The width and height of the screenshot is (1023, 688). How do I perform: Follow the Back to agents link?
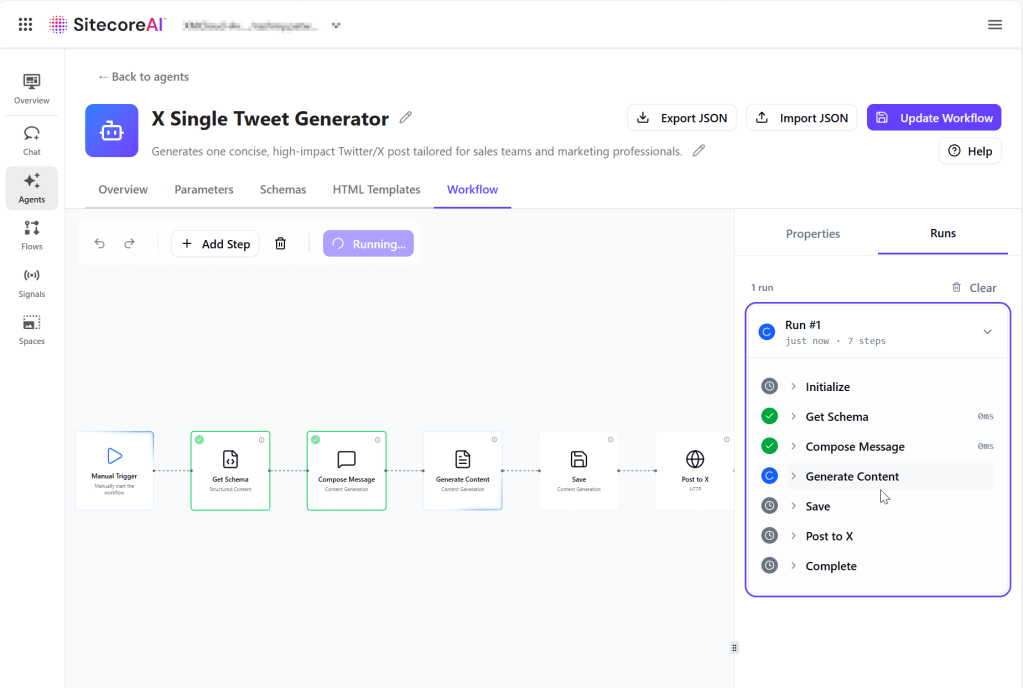coord(143,77)
